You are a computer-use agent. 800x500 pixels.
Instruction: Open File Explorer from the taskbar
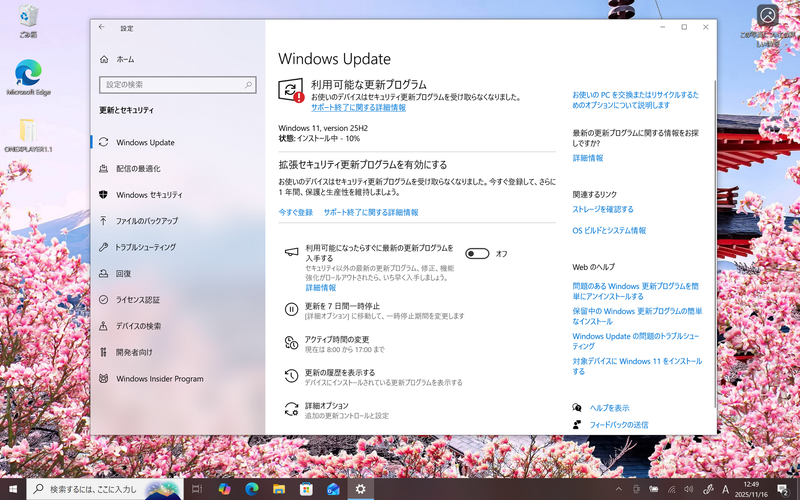279,489
